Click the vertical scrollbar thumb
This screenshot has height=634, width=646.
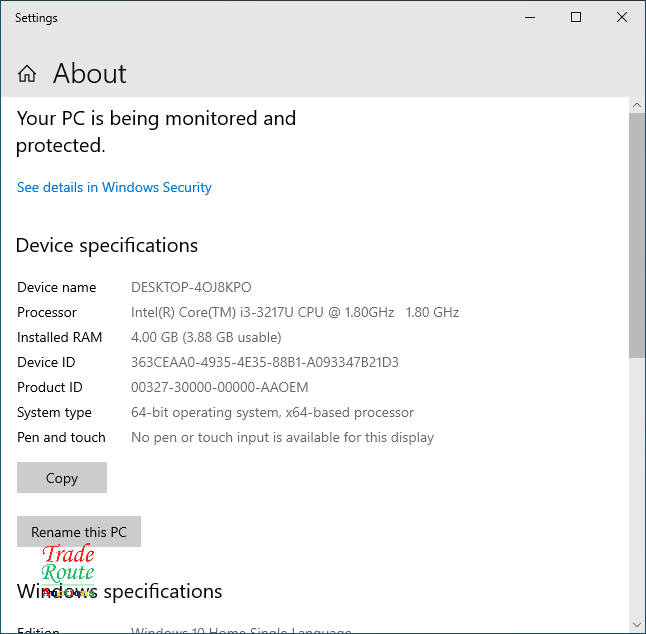pos(637,235)
